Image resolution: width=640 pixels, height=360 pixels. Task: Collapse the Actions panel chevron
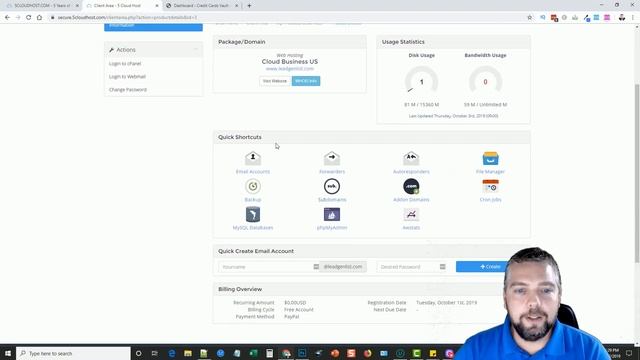point(196,50)
